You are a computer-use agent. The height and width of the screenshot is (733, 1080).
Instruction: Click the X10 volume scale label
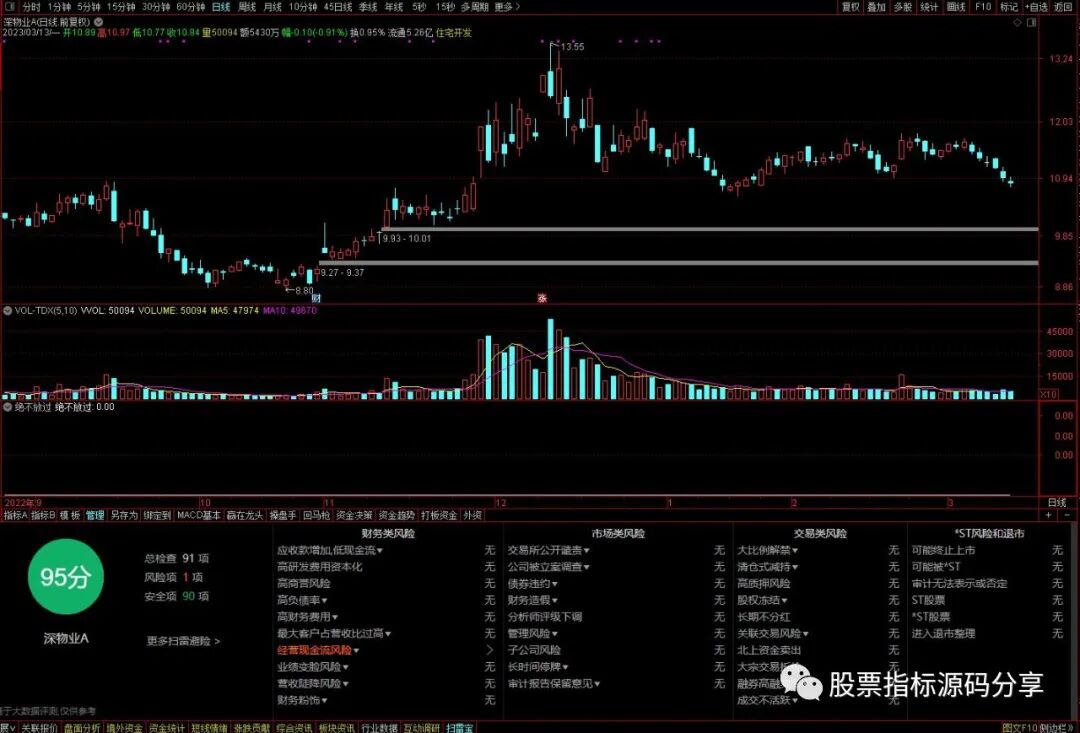(1048, 394)
